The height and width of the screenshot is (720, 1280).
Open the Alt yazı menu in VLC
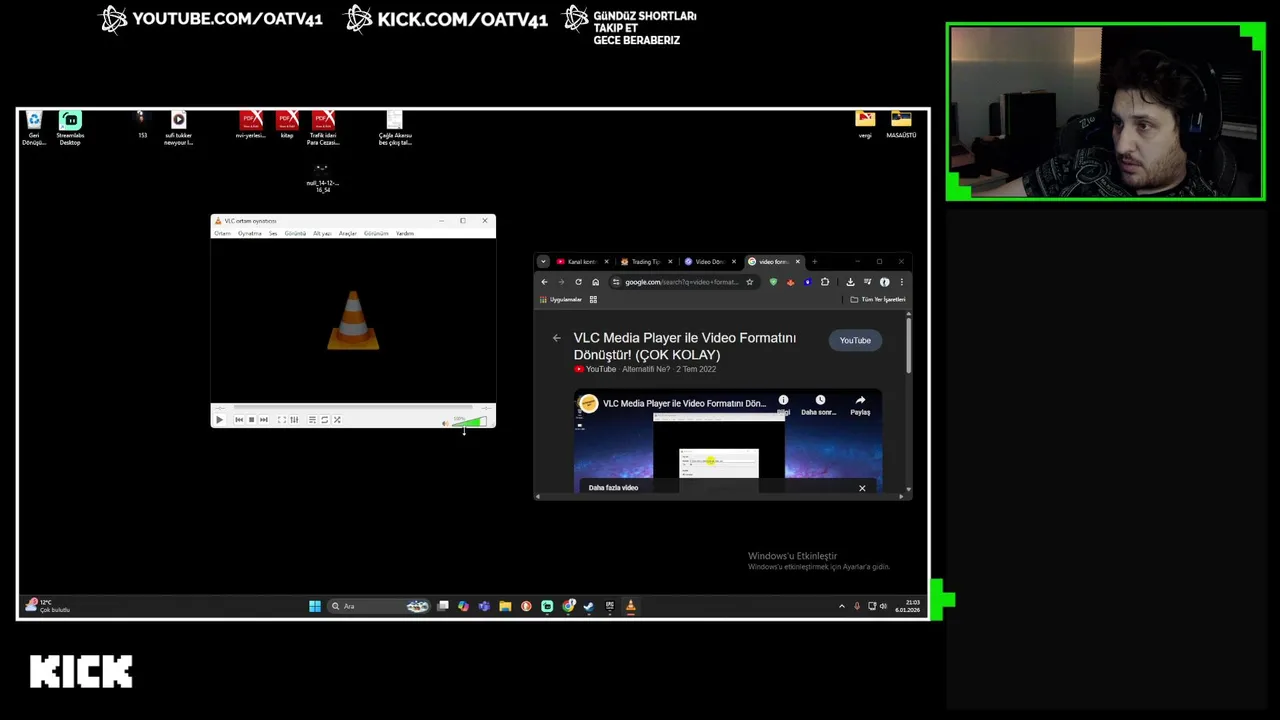(322, 233)
